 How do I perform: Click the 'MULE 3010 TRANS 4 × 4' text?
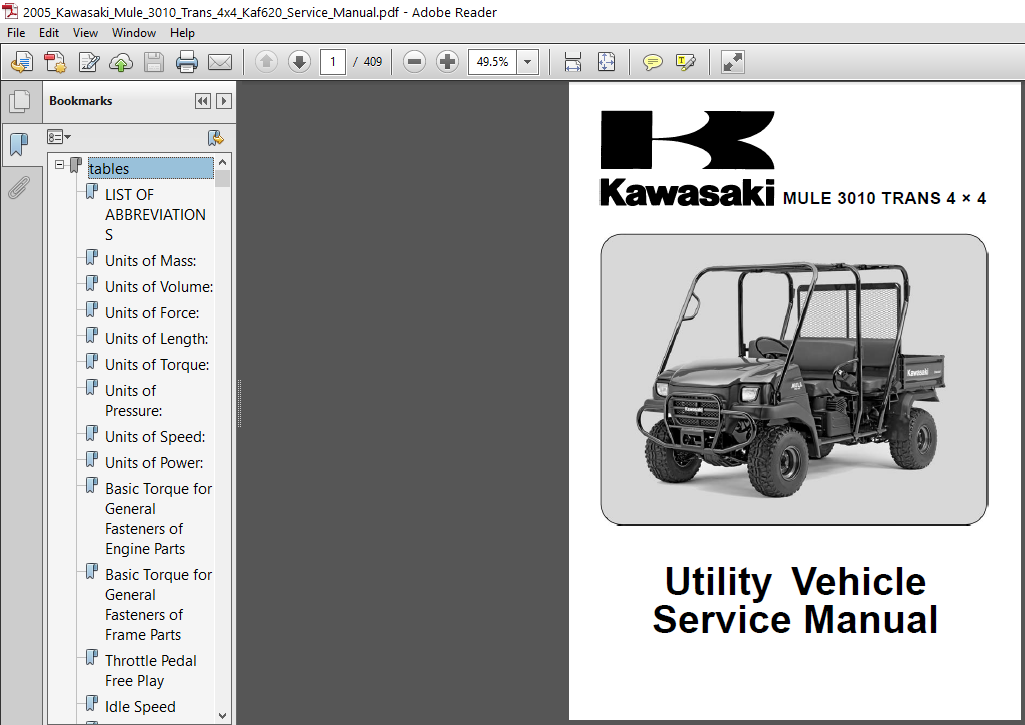point(884,198)
